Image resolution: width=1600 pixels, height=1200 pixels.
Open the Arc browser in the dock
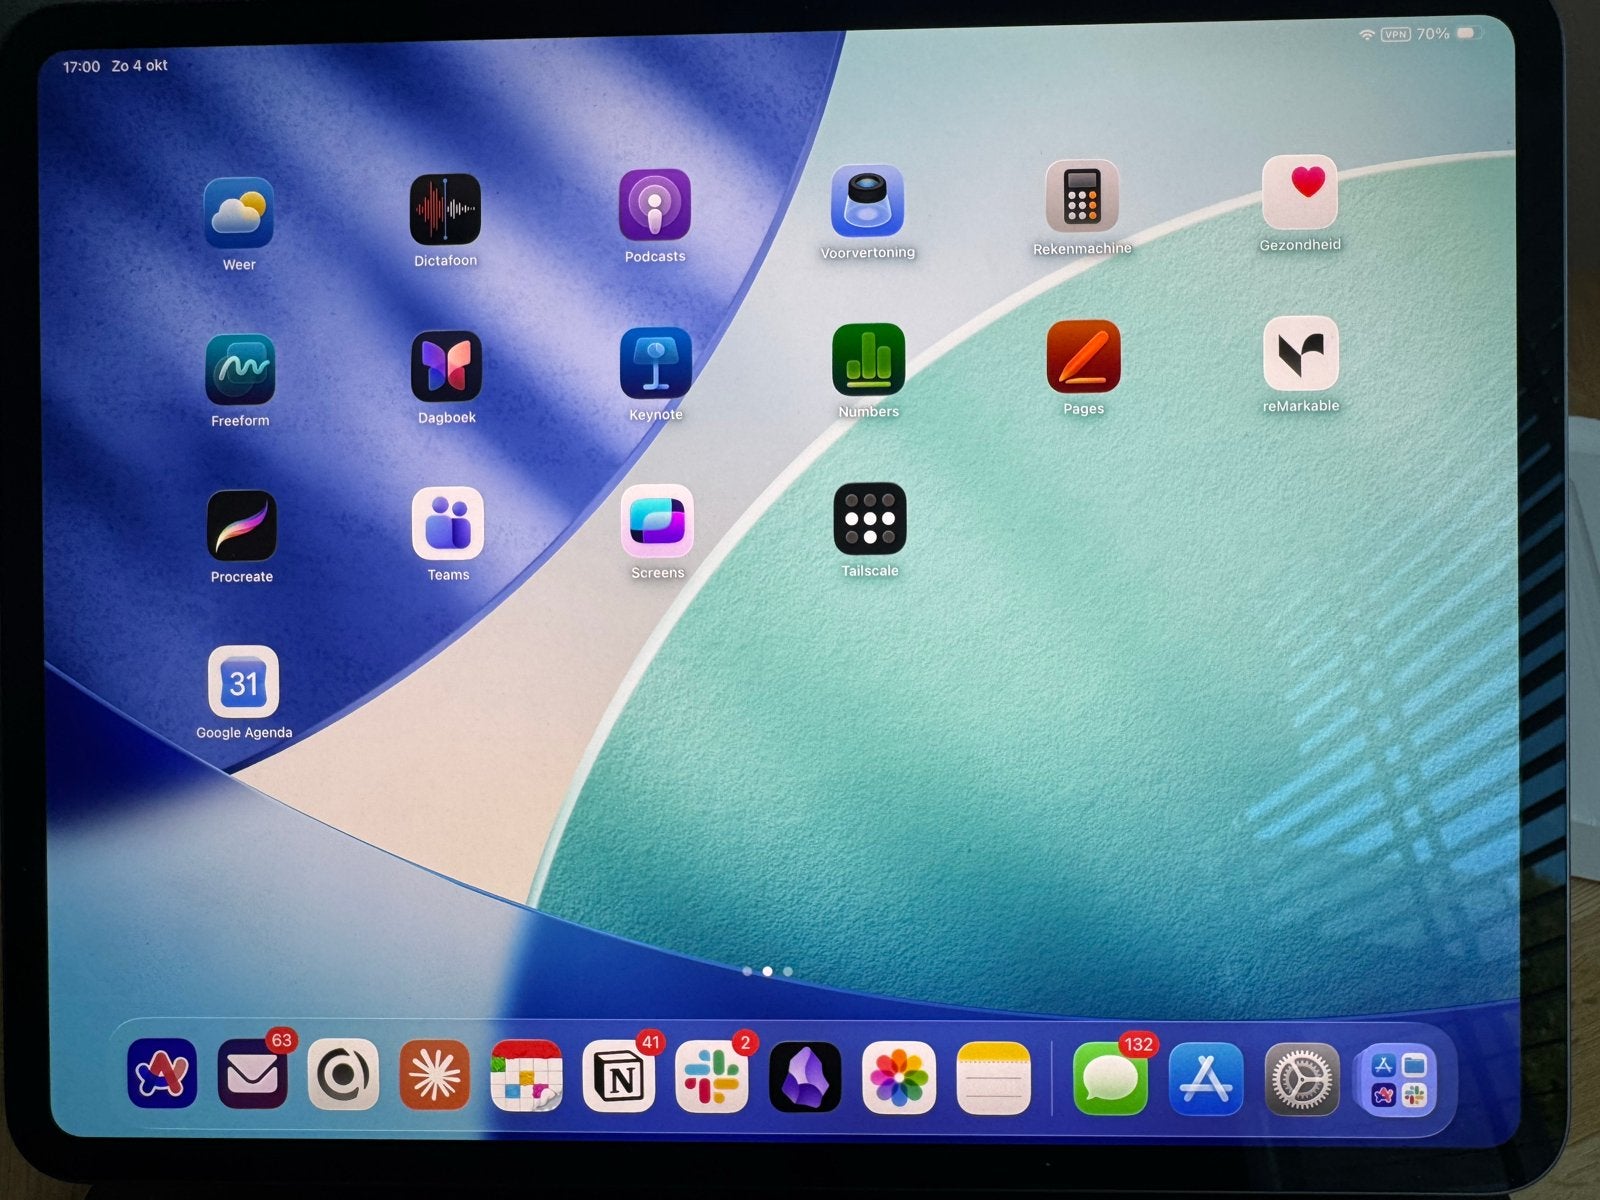click(x=162, y=1074)
